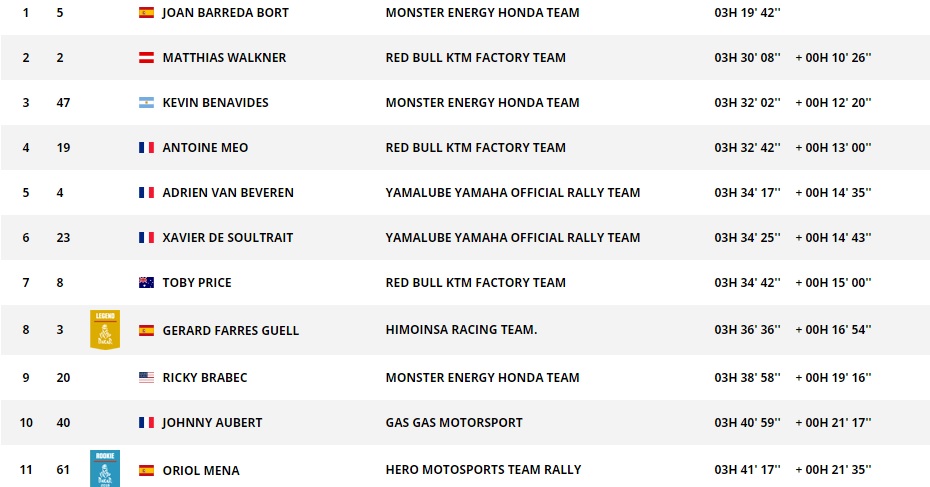This screenshot has height=487, width=930.
Task: Click the Rookie badge next to Oriol Mena
Action: (x=105, y=468)
